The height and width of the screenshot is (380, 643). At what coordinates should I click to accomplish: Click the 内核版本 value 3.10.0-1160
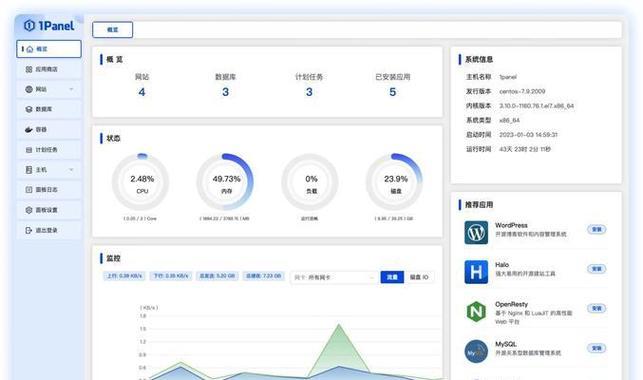click(536, 106)
